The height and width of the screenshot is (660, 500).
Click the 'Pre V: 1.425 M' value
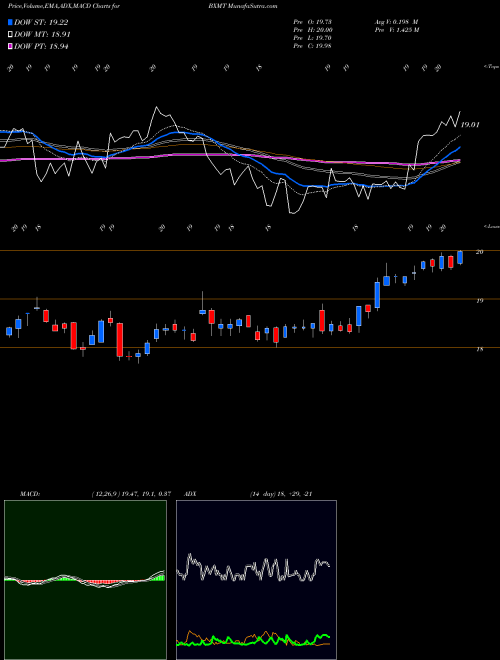click(397, 30)
